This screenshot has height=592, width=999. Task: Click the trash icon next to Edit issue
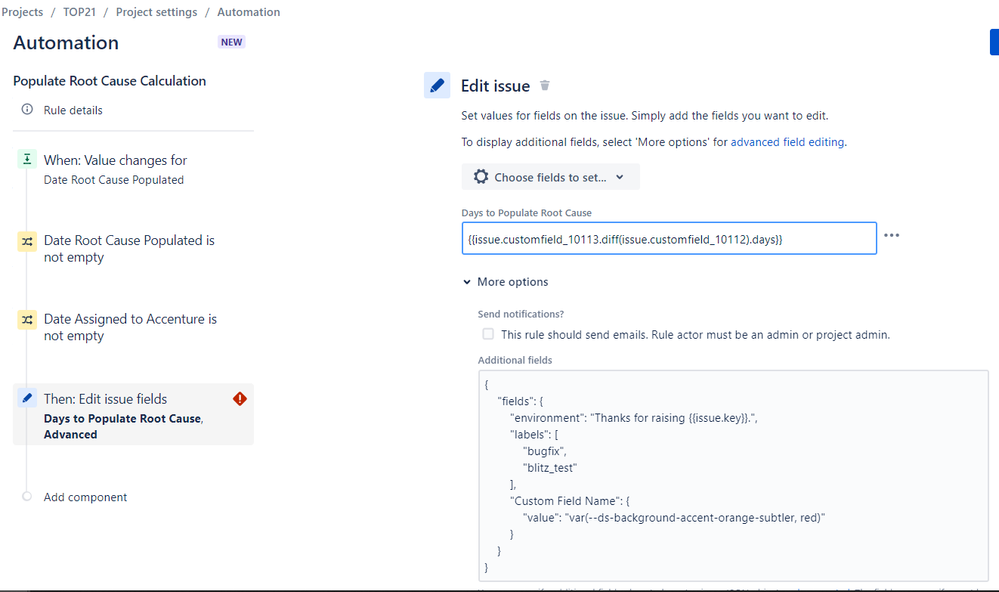click(x=545, y=85)
